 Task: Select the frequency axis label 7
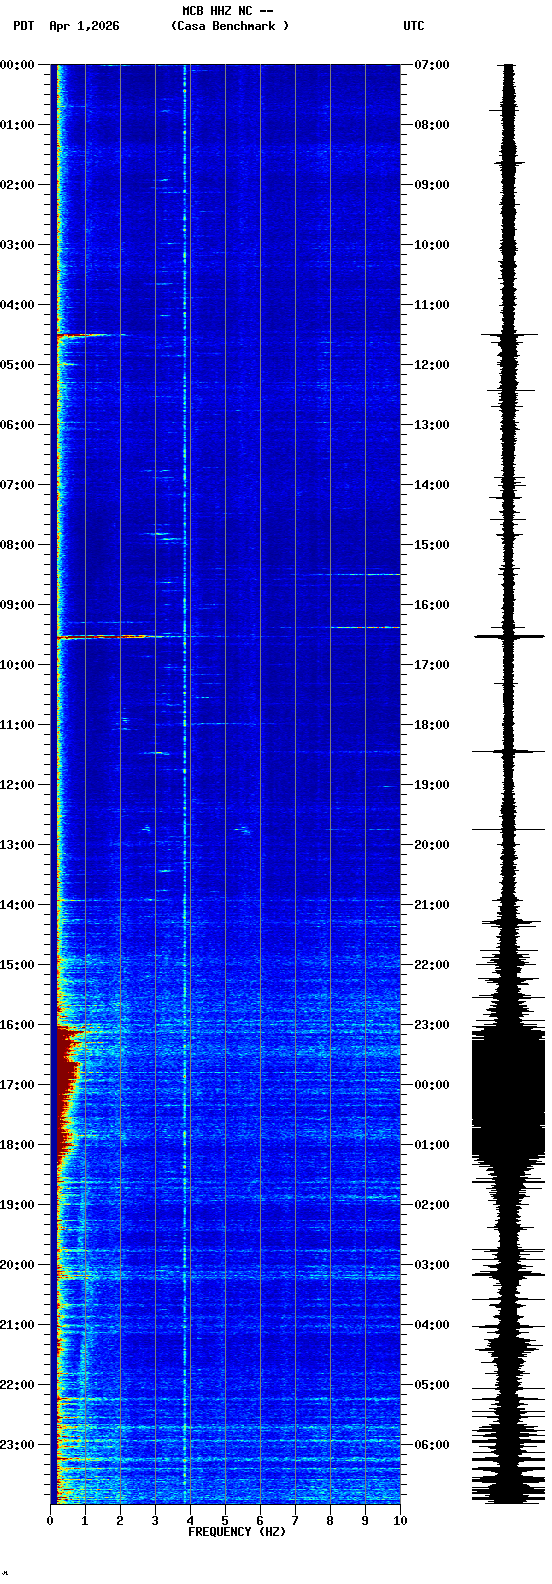pyautogui.click(x=295, y=1521)
